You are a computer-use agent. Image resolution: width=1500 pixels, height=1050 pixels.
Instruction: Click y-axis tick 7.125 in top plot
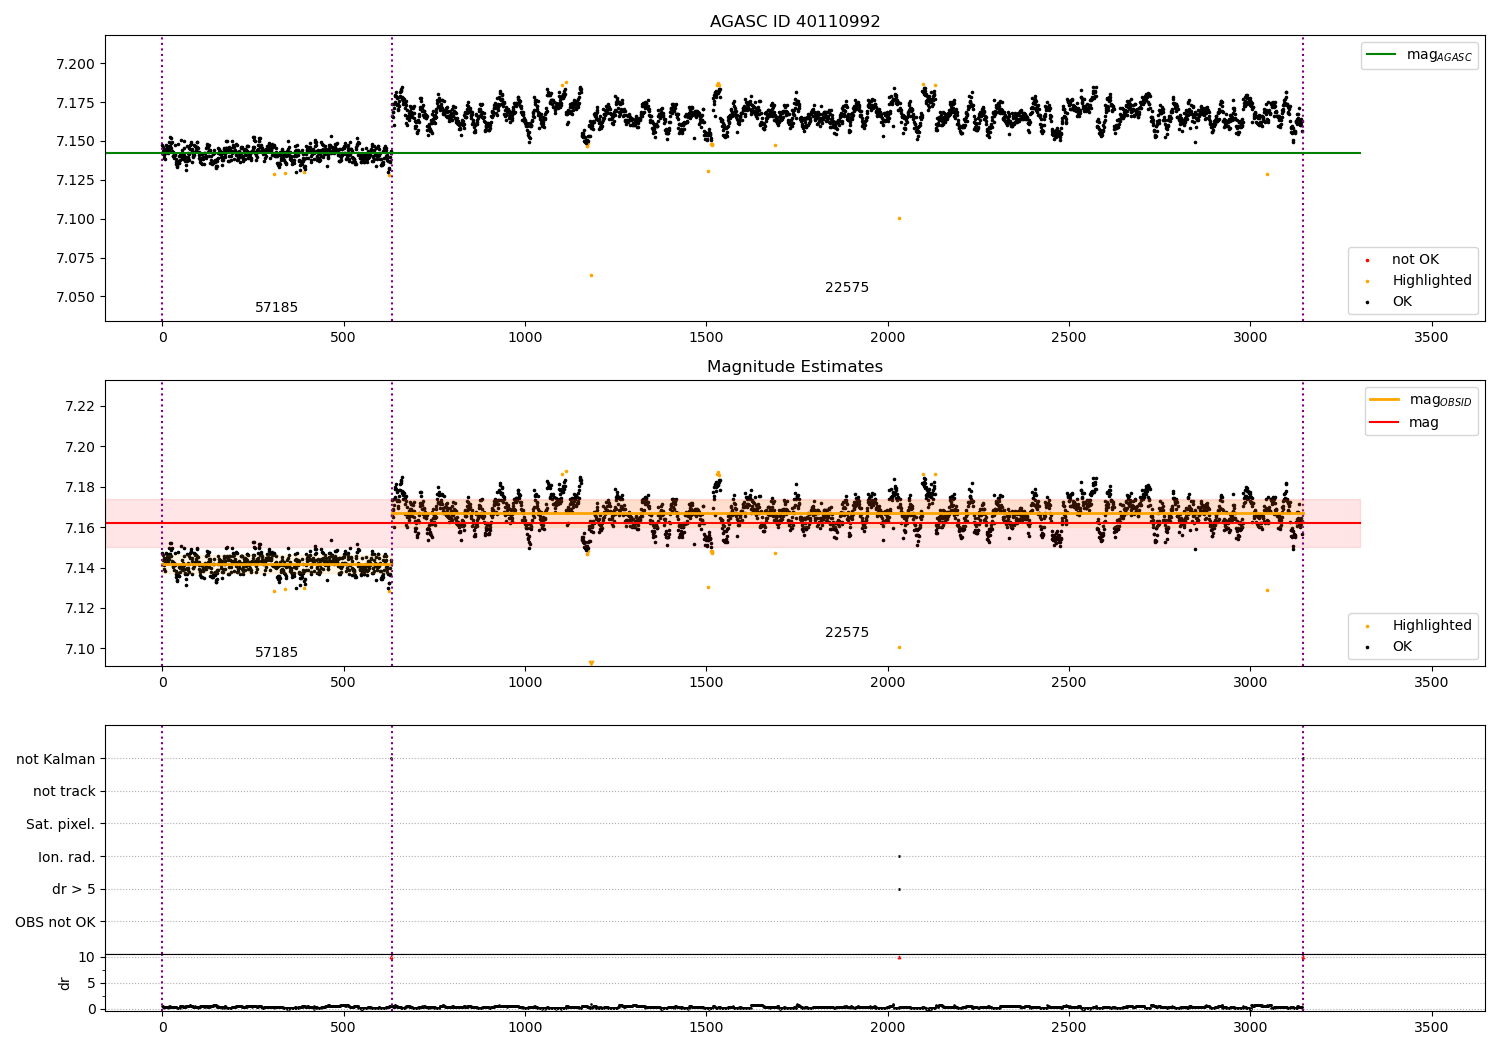[x=74, y=180]
